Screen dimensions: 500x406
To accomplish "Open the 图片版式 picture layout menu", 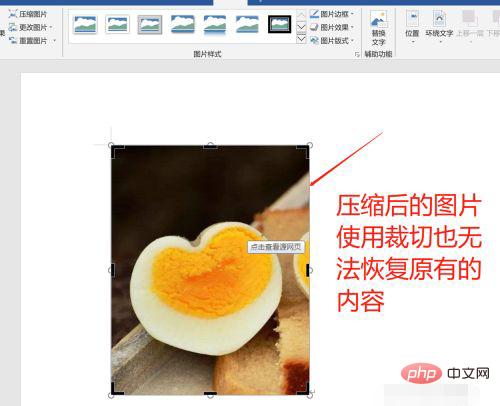I will click(332, 41).
